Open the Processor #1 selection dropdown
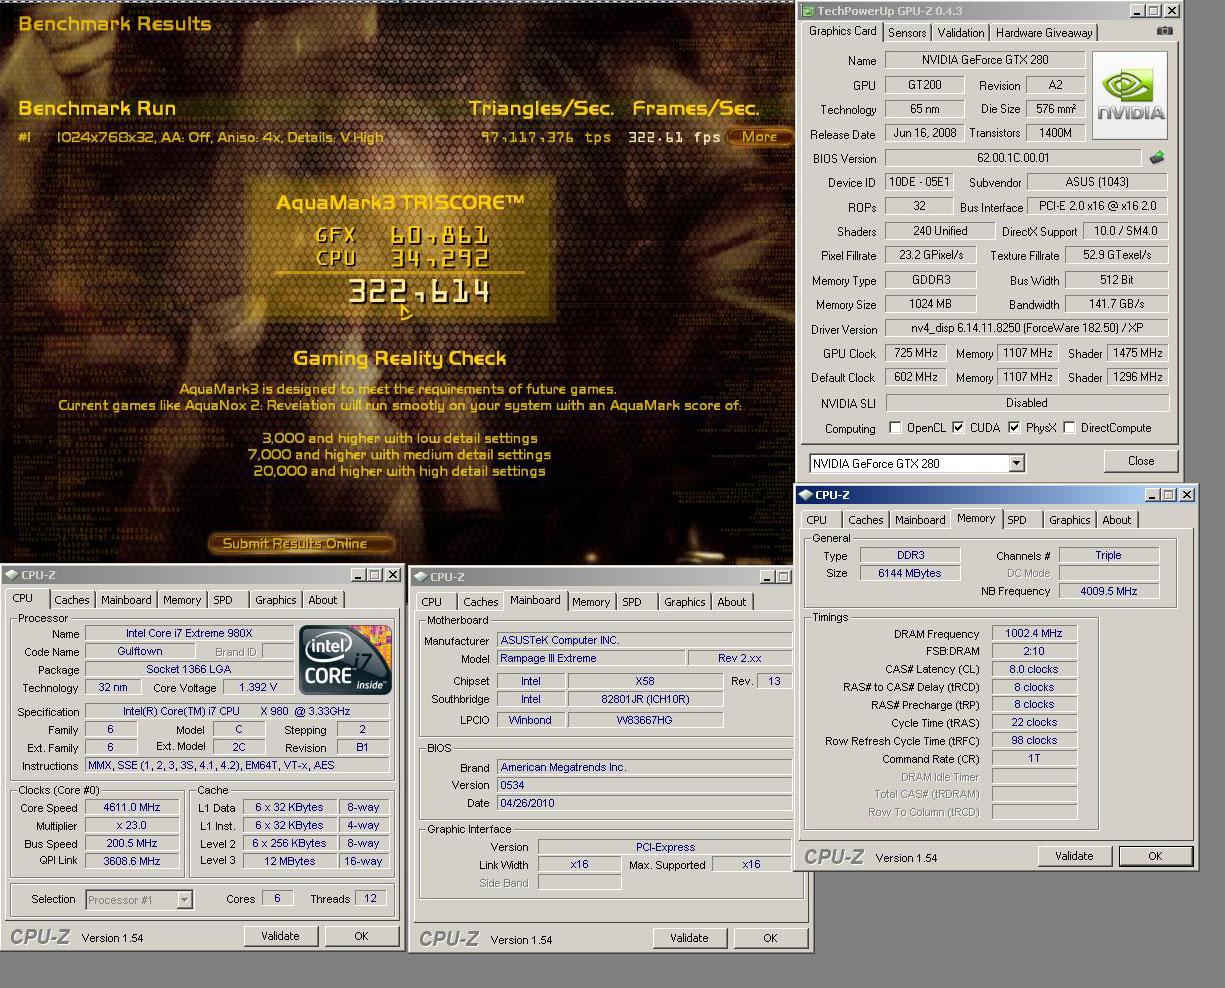This screenshot has height=988, width=1225. pos(184,900)
